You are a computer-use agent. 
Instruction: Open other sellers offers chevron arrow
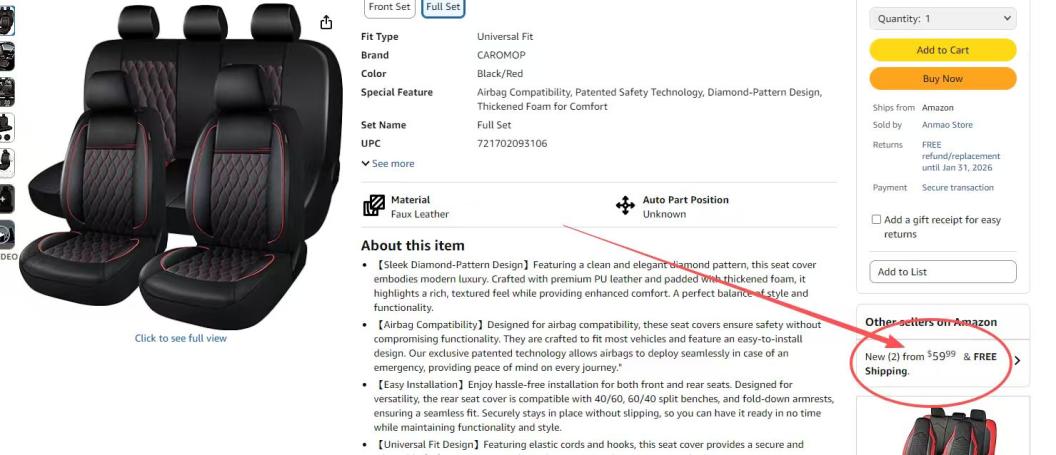click(1017, 361)
